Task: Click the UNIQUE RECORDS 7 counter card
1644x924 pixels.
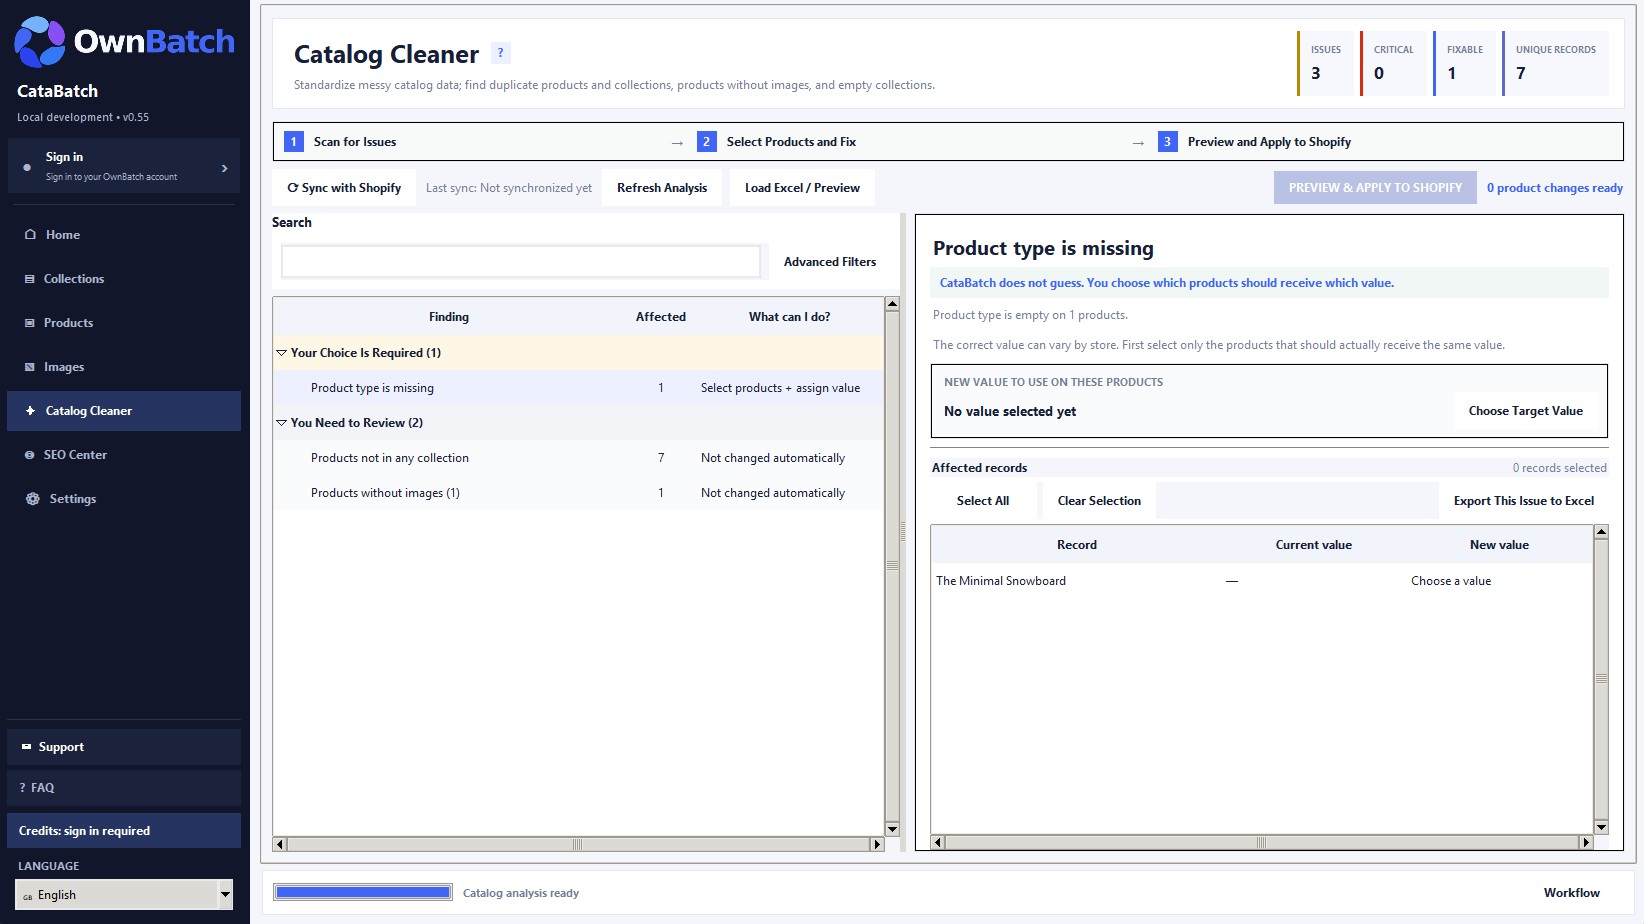Action: [x=1555, y=63]
